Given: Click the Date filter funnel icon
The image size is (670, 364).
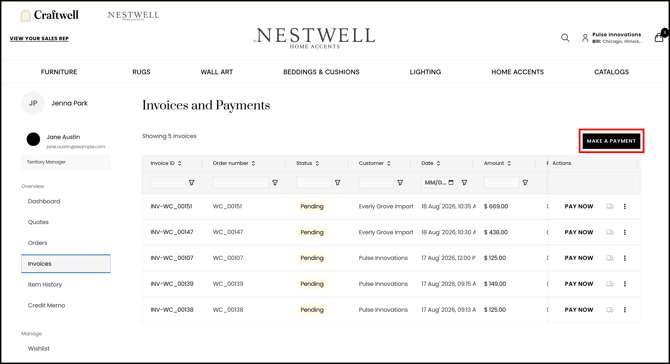Looking at the screenshot, I should click(464, 183).
